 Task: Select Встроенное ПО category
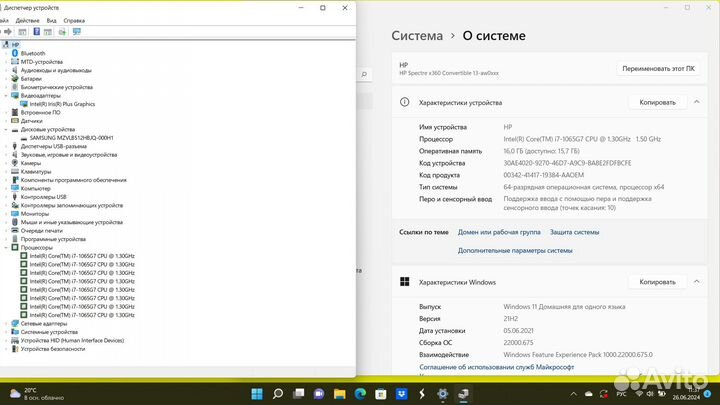[x=40, y=112]
